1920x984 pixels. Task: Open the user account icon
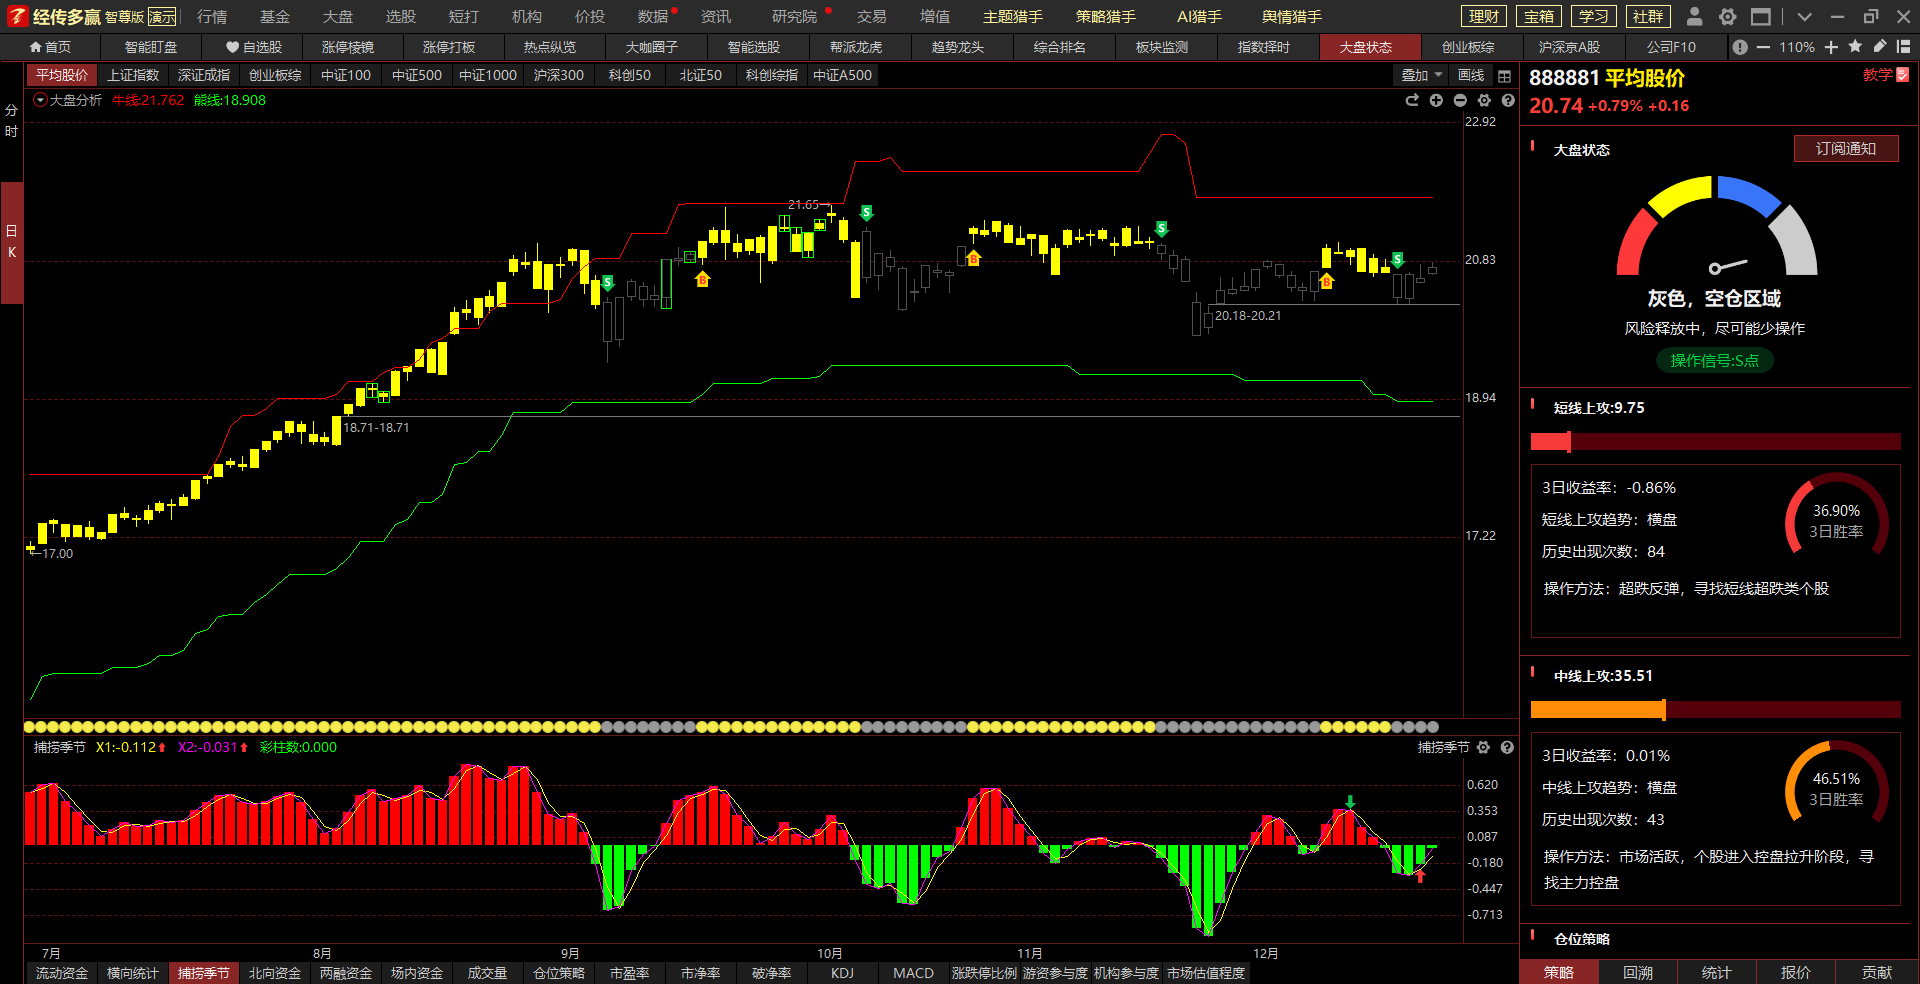[x=1694, y=17]
